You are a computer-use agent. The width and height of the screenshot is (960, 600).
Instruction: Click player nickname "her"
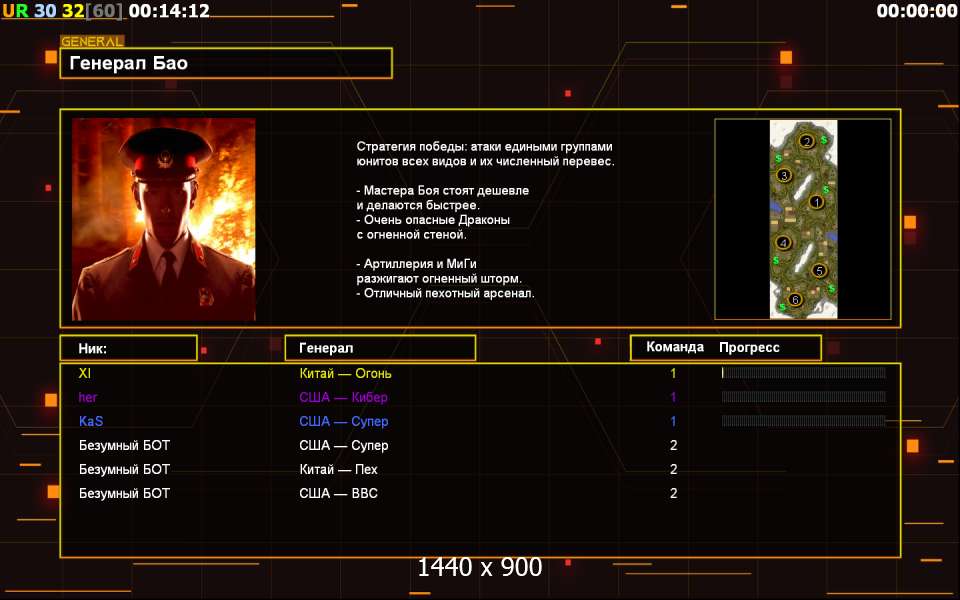88,397
